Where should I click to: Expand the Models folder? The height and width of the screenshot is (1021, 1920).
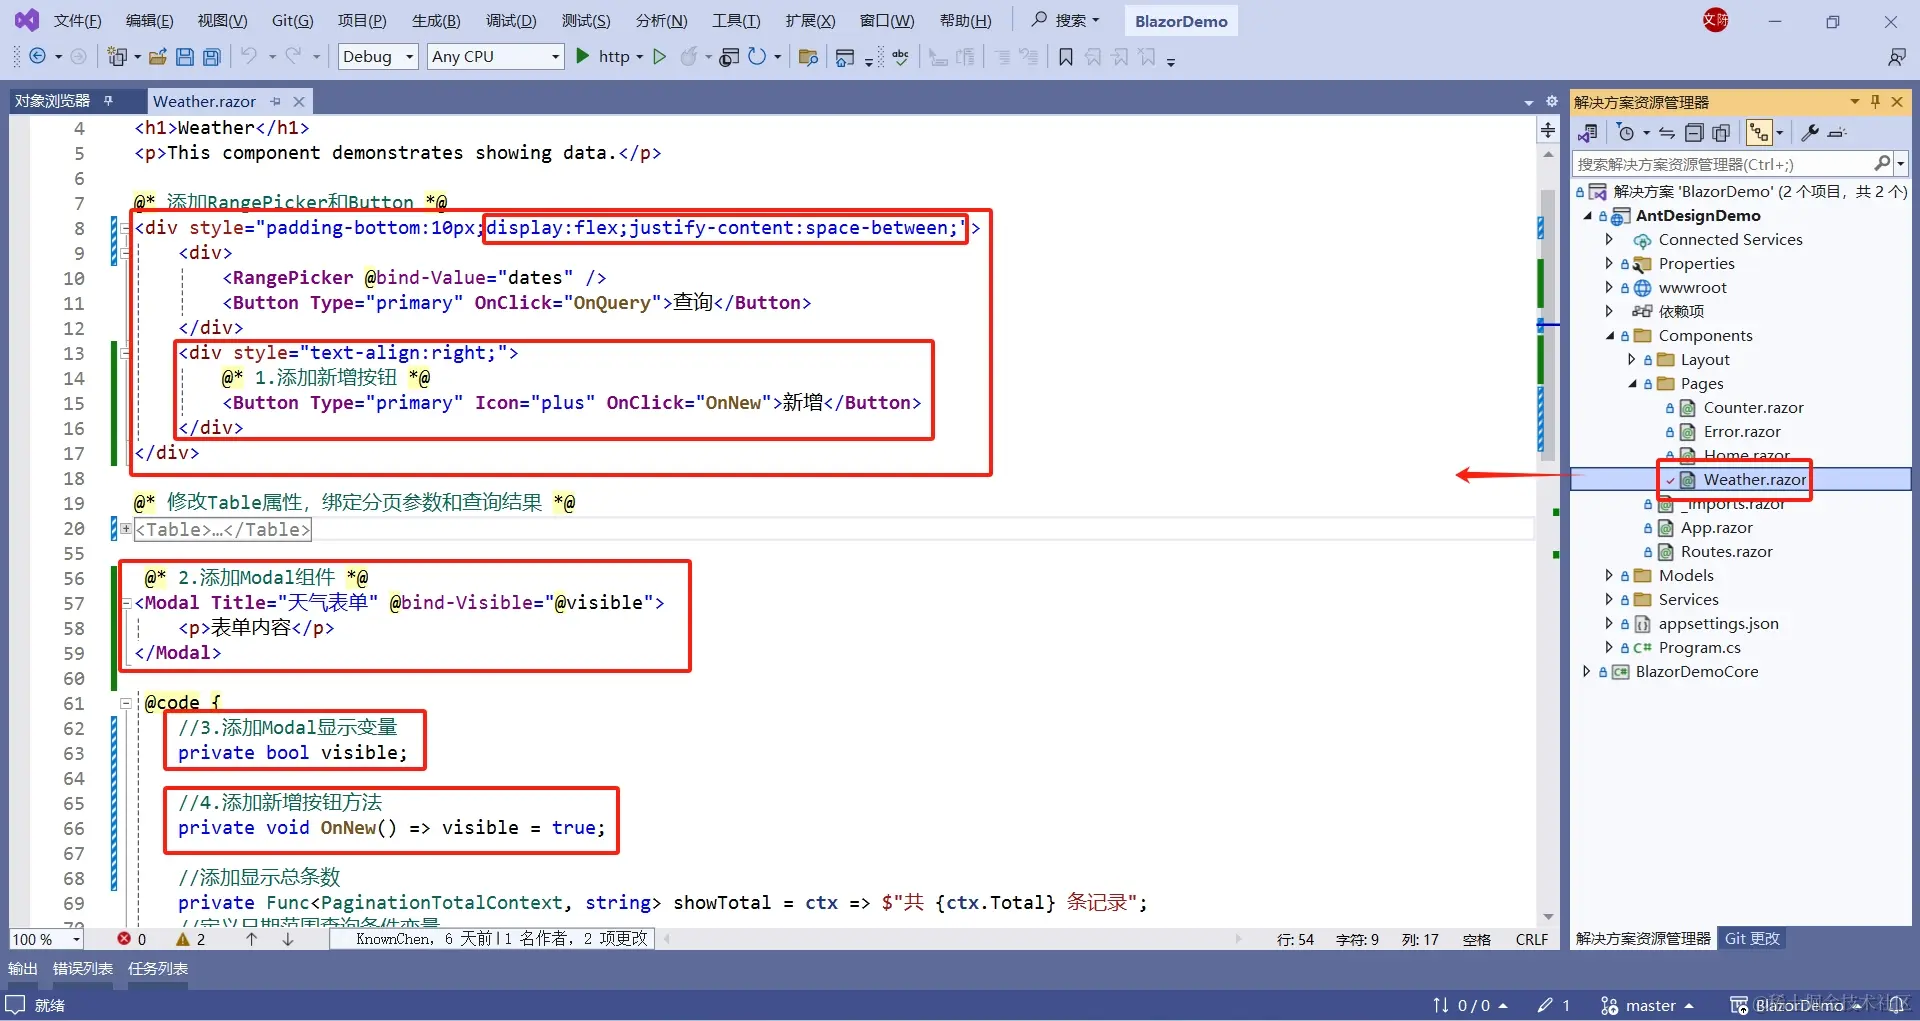[1609, 575]
